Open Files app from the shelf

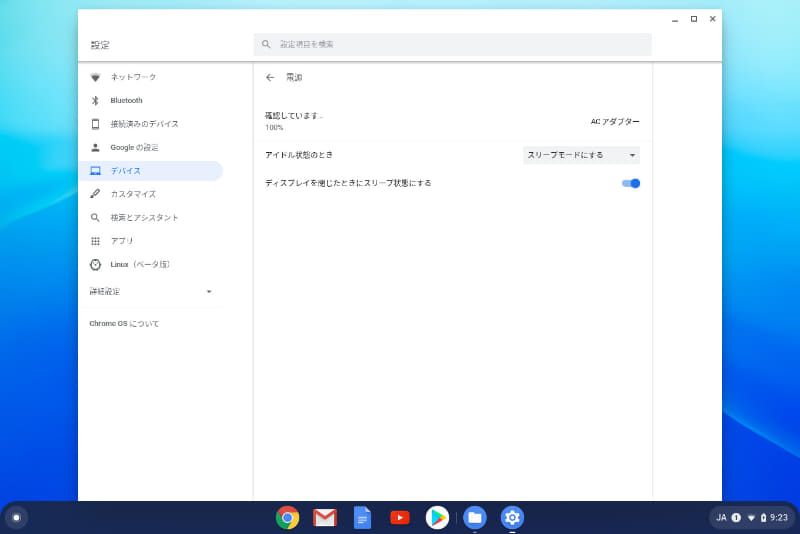(475, 518)
